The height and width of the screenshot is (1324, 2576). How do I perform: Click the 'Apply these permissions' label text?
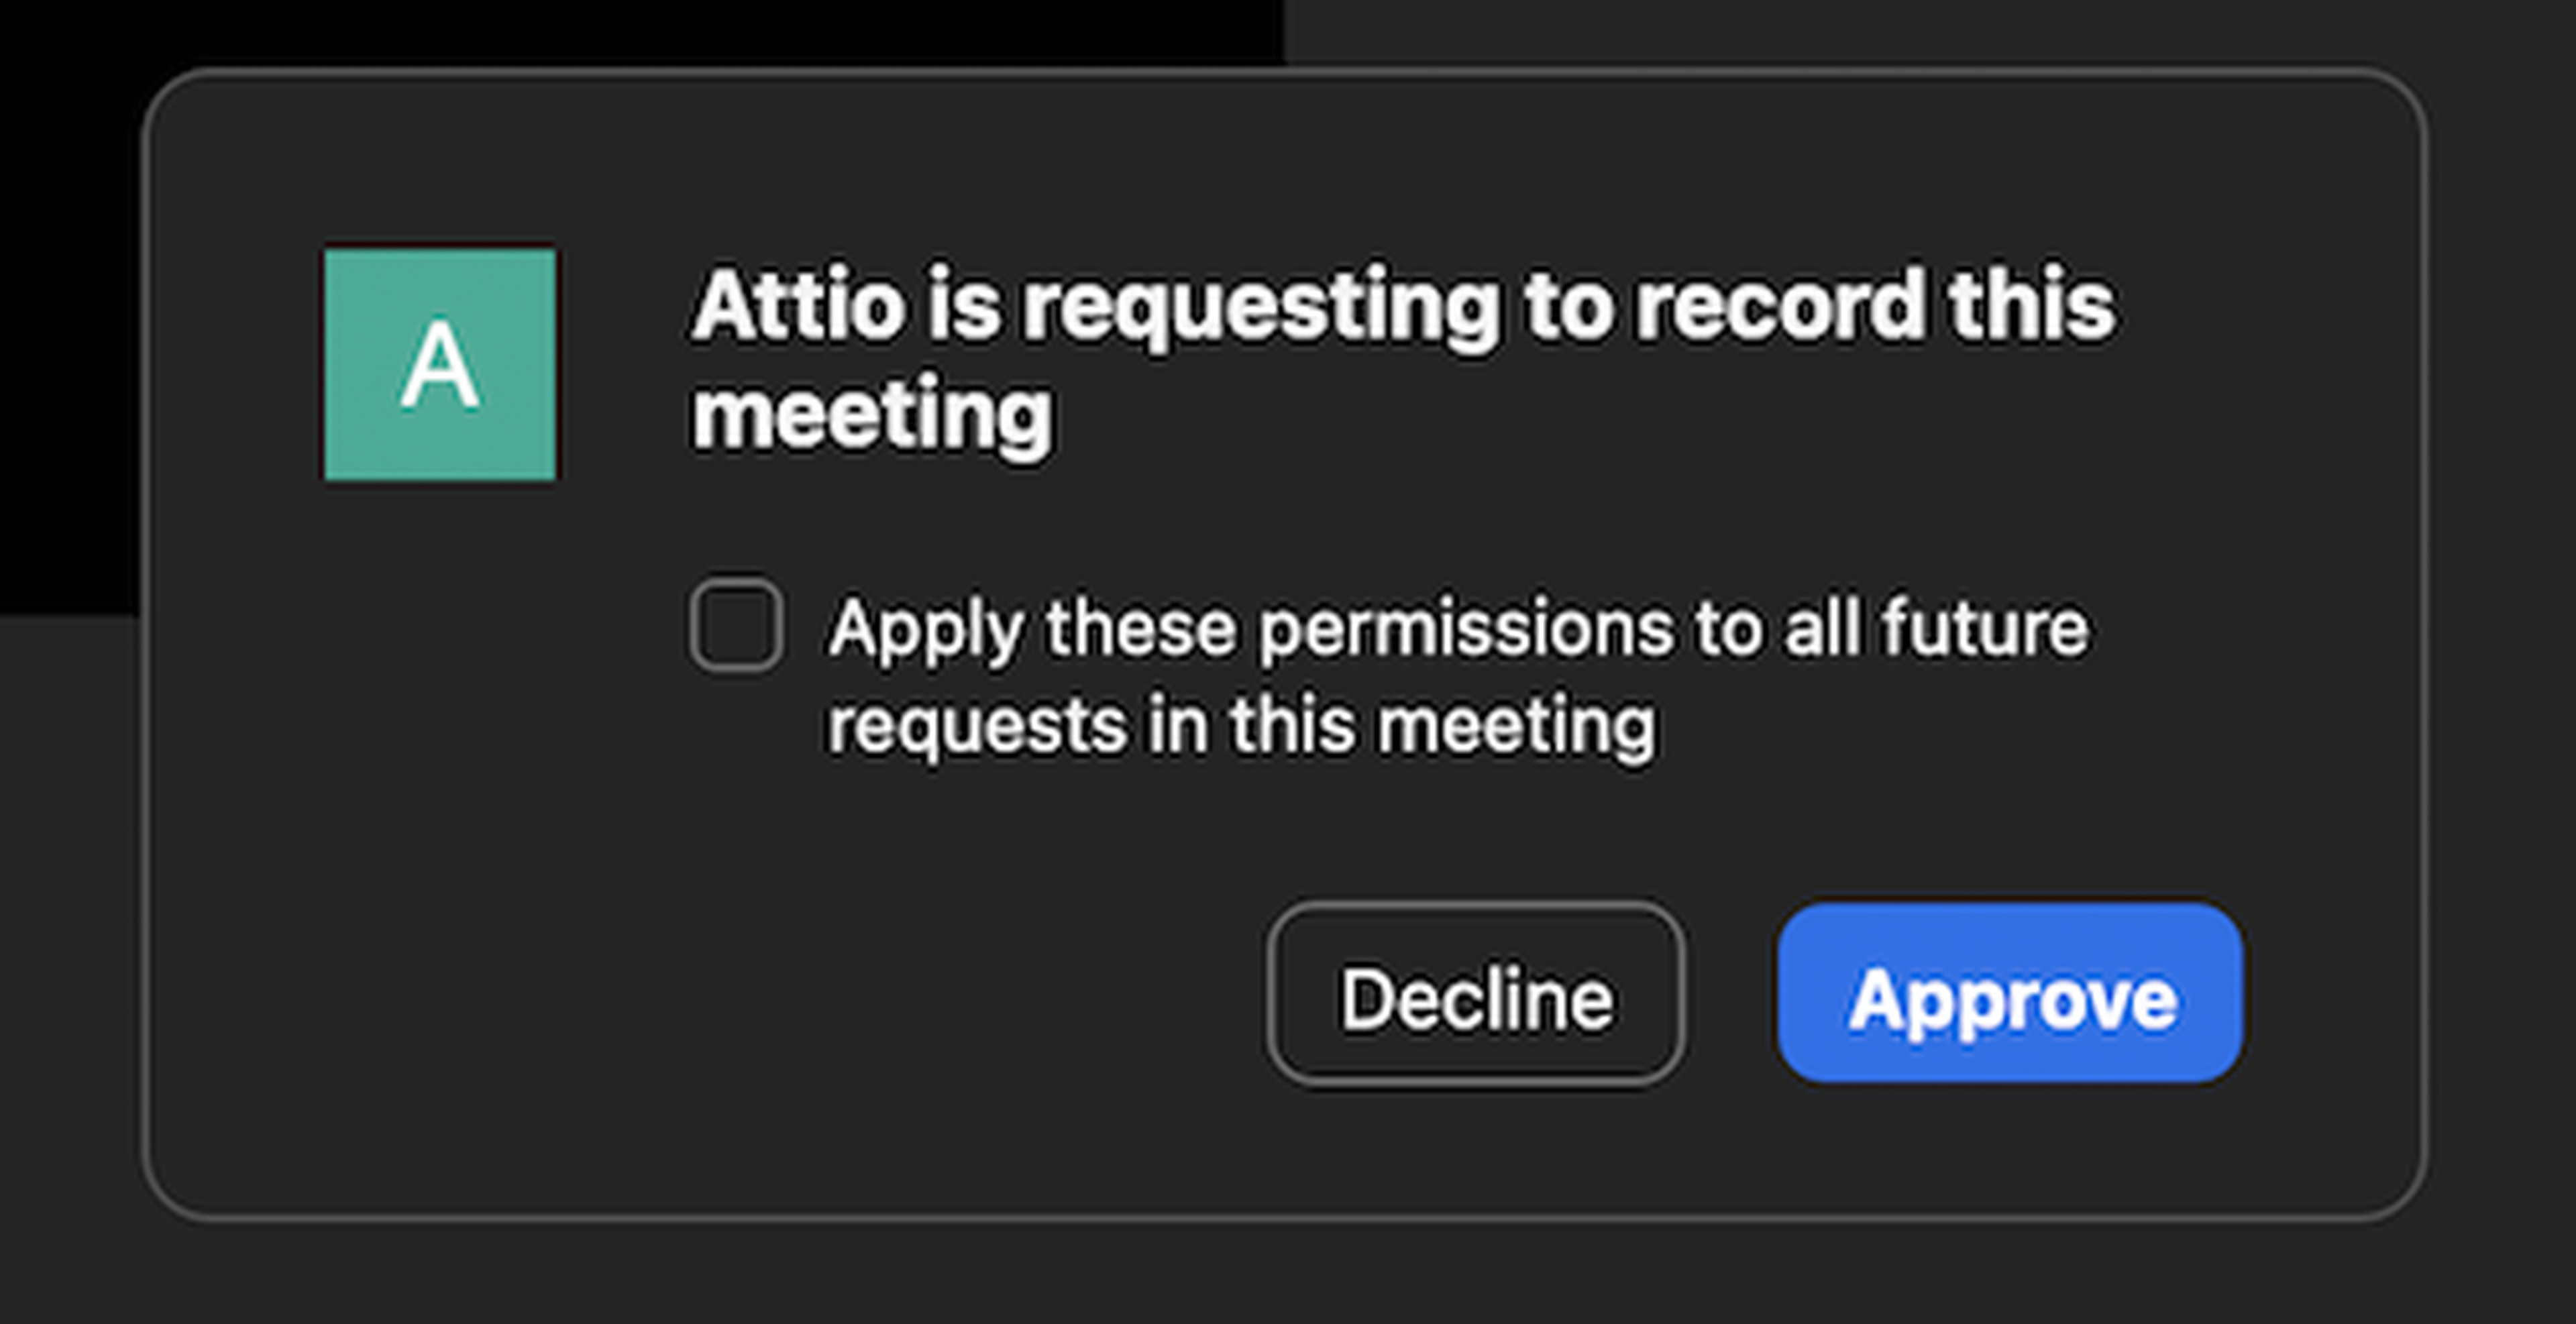1458,628
